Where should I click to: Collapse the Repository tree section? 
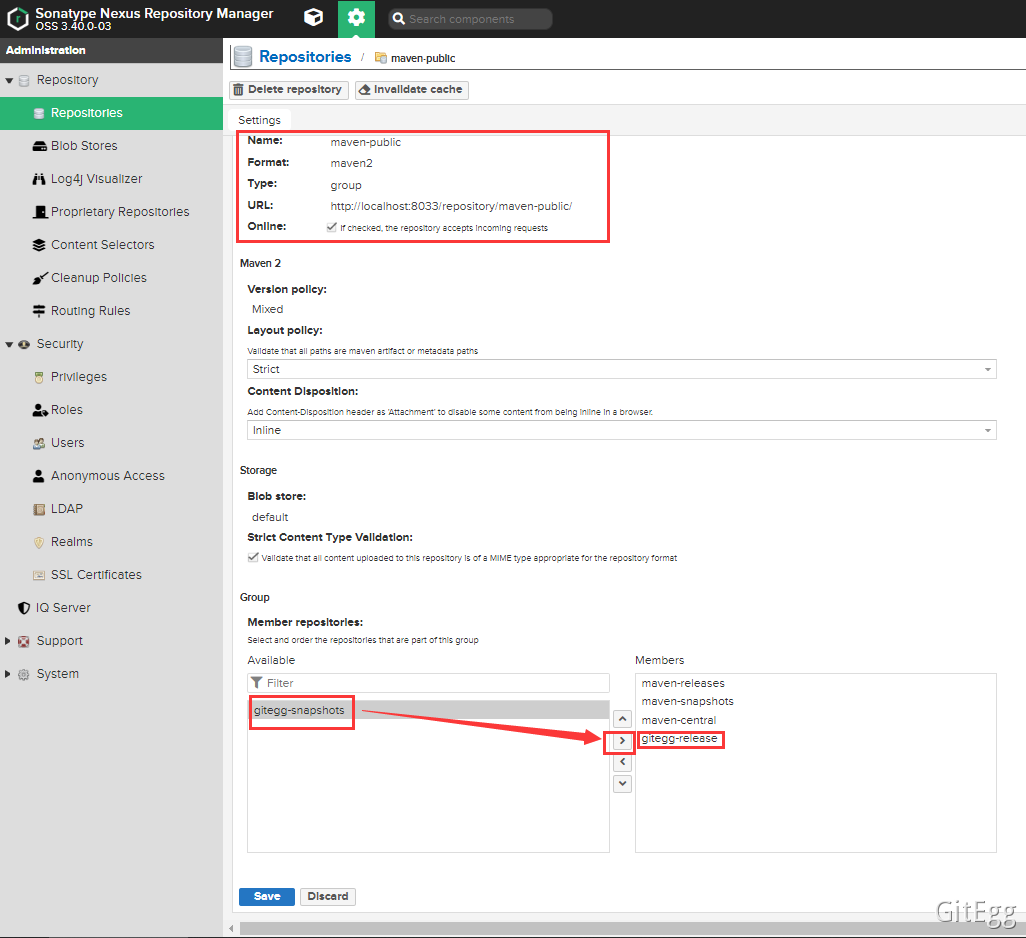click(9, 80)
